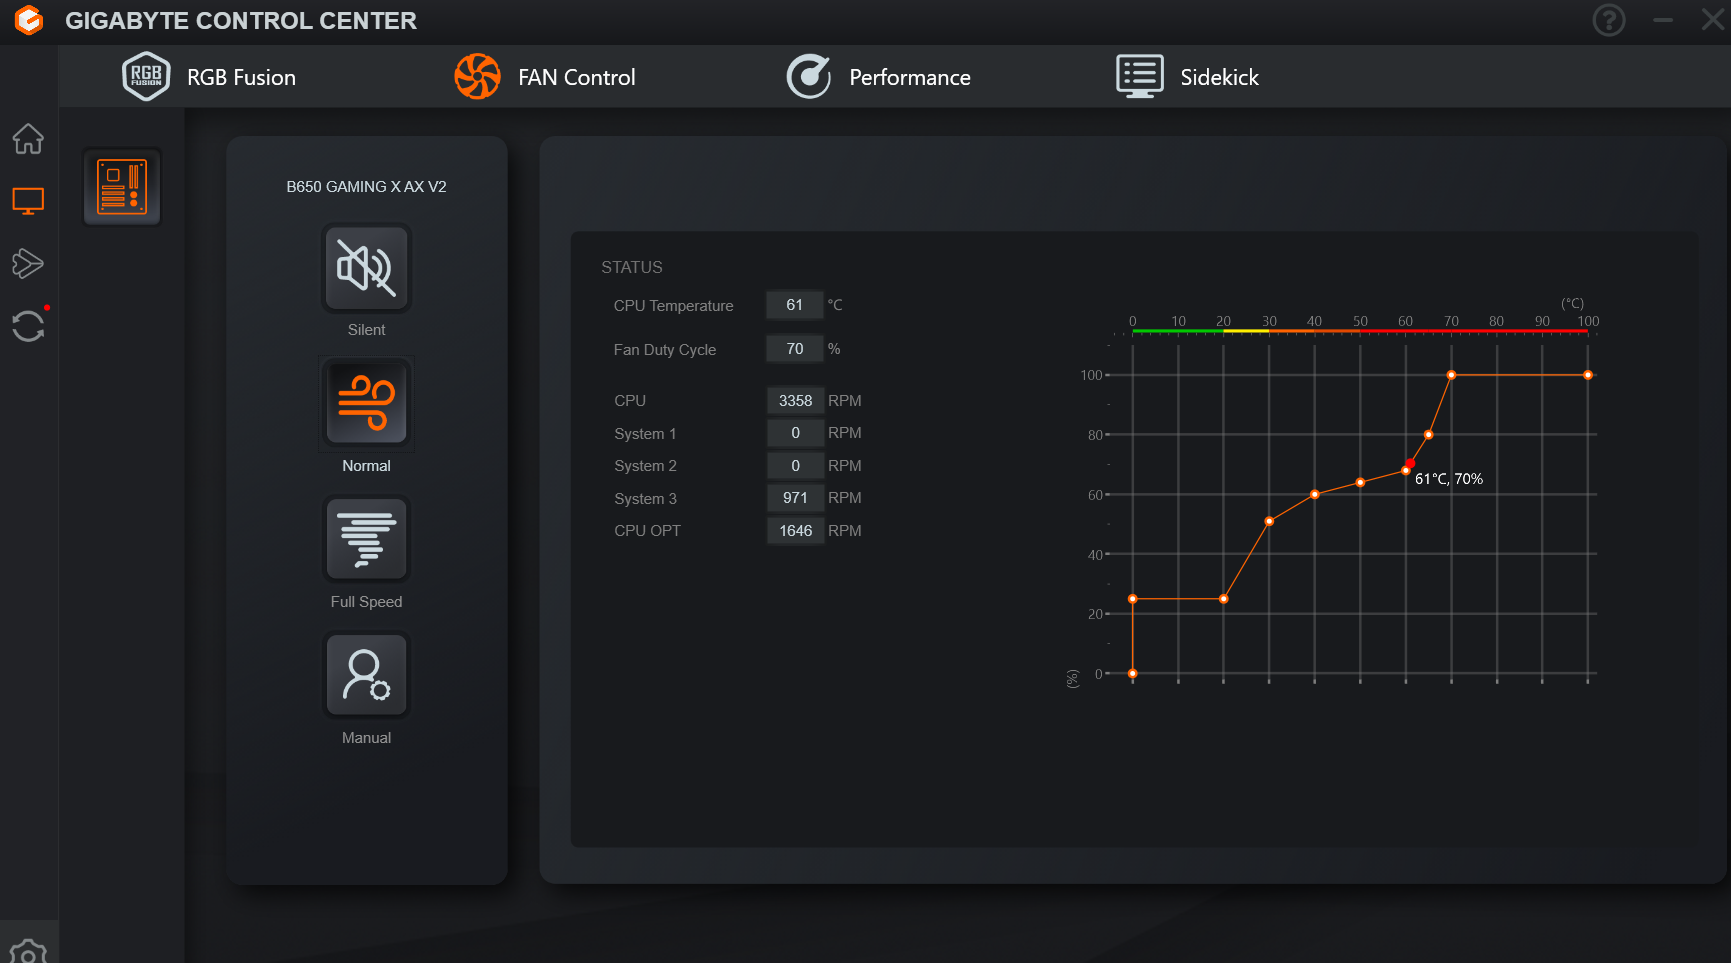Click the curve point at 70°C 100%
Screen dimensions: 1731x963
[1451, 375]
